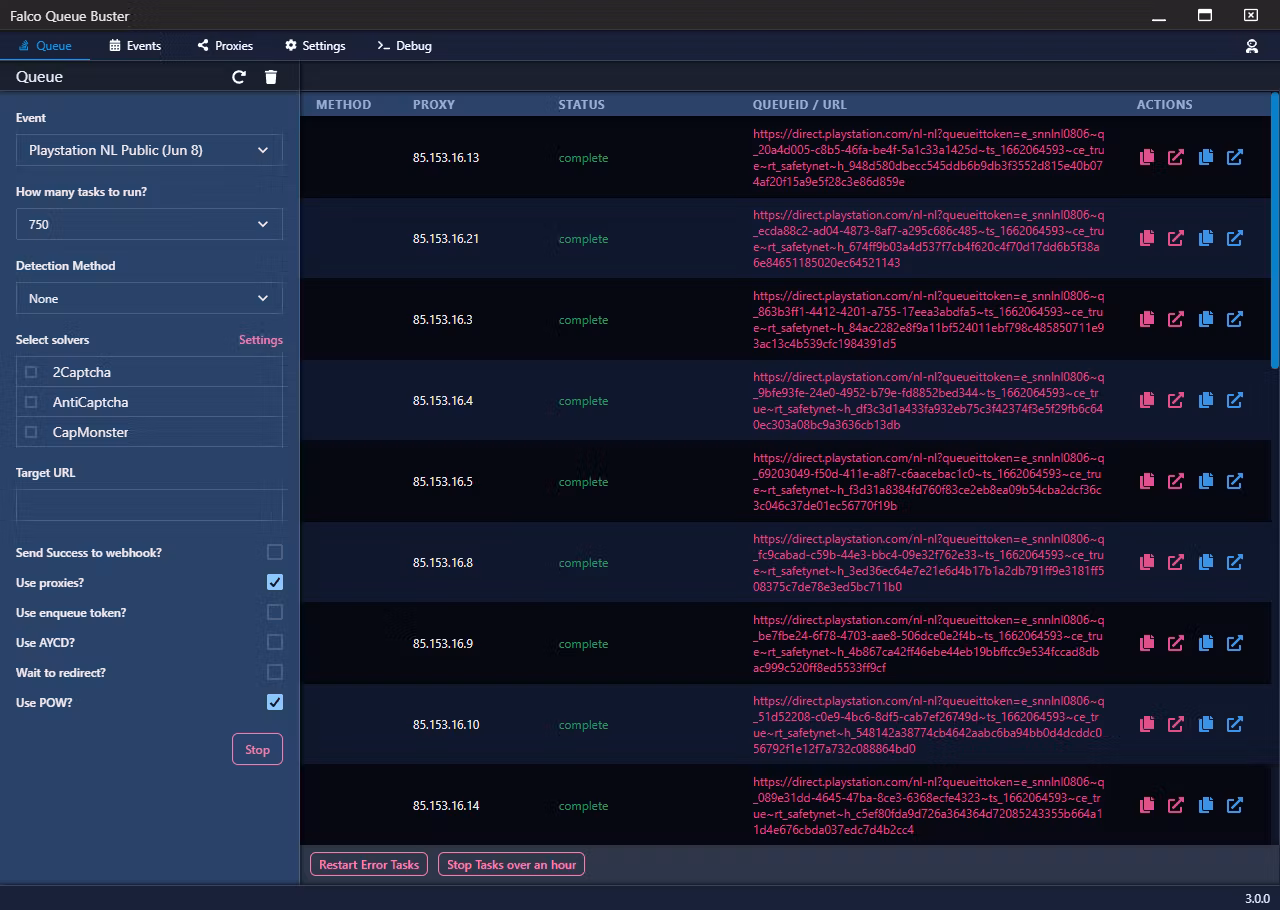Screen dimensions: 1280x910
Task: Switch to the Proxies tab
Action: click(x=225, y=46)
